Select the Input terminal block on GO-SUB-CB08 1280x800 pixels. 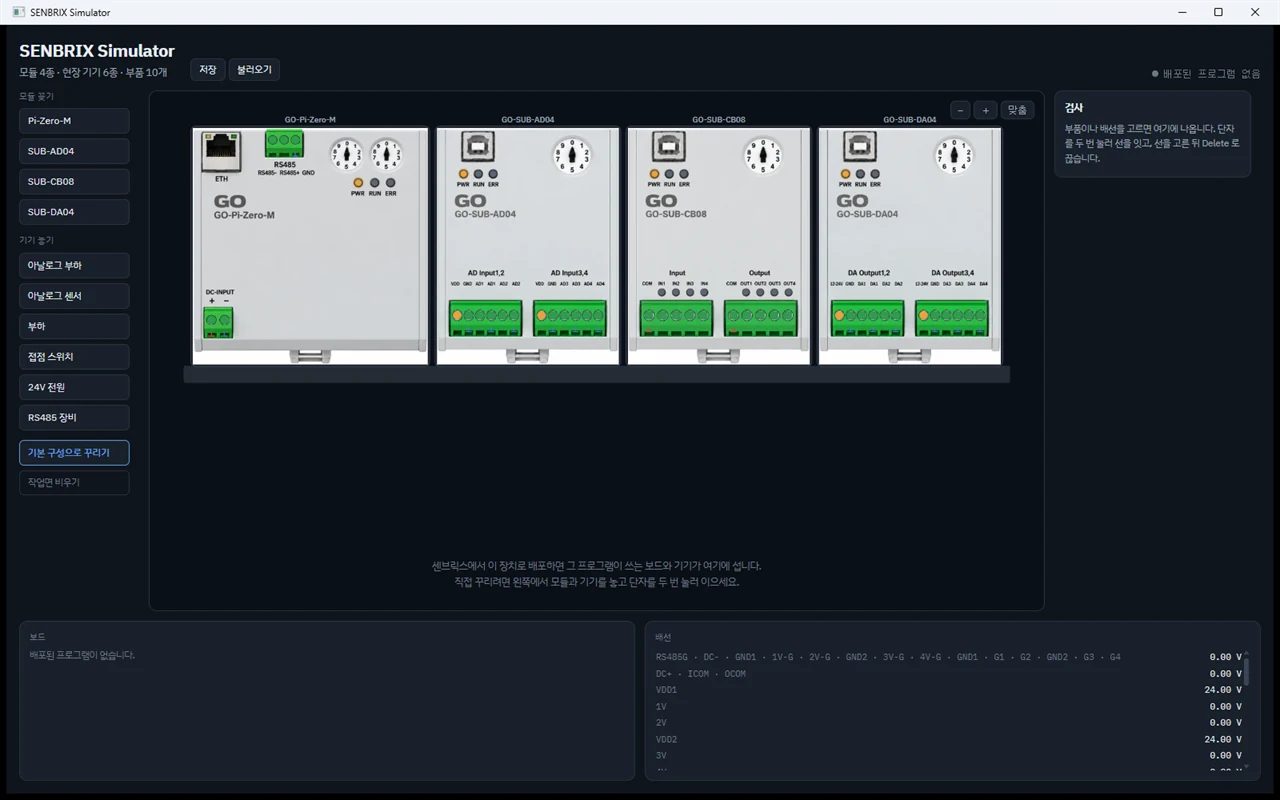pos(677,319)
